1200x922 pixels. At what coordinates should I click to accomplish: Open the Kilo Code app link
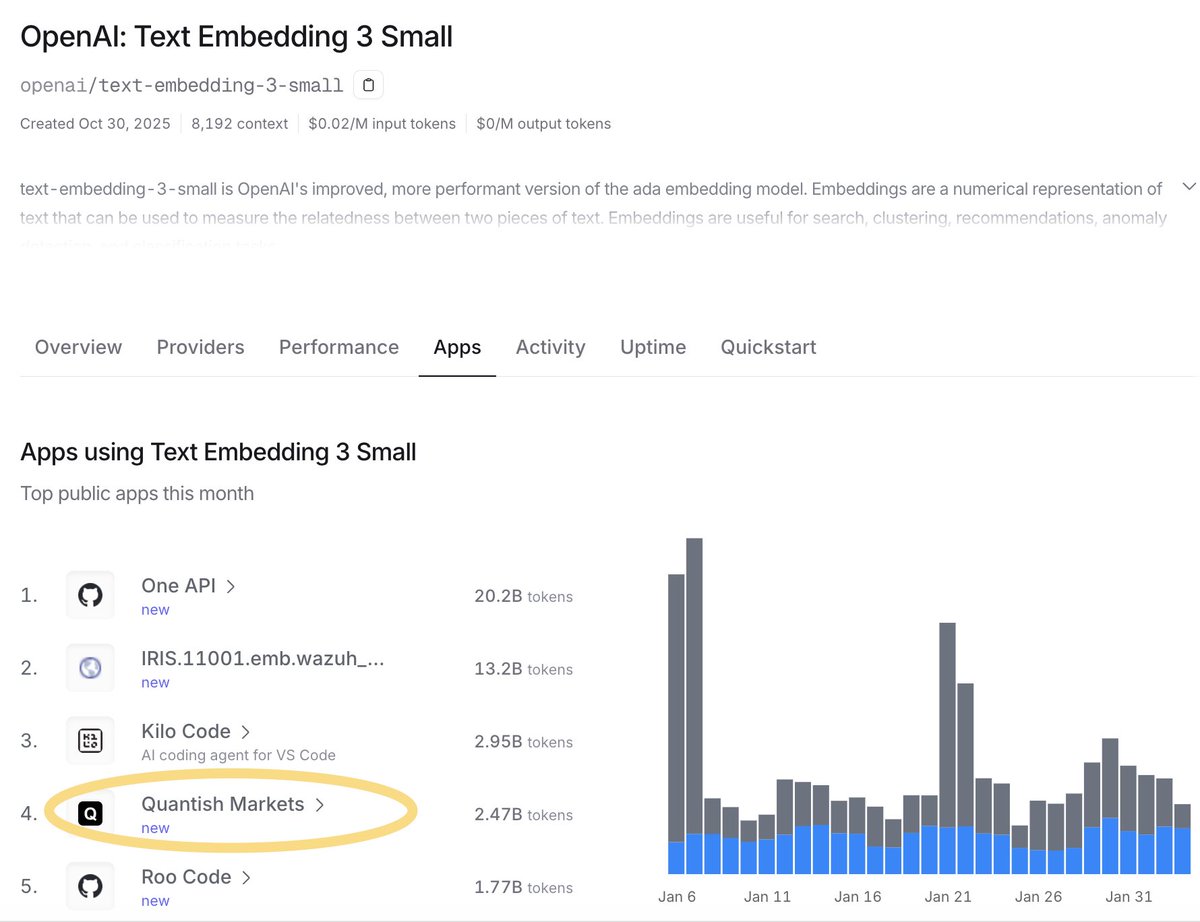pyautogui.click(x=186, y=732)
